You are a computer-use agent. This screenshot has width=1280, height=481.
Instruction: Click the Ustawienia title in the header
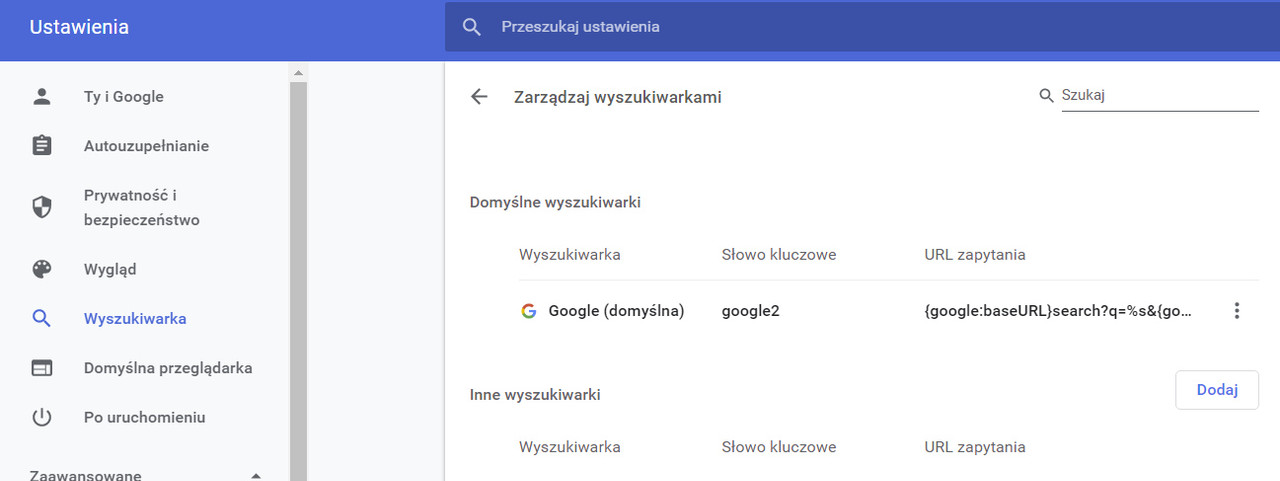point(79,27)
